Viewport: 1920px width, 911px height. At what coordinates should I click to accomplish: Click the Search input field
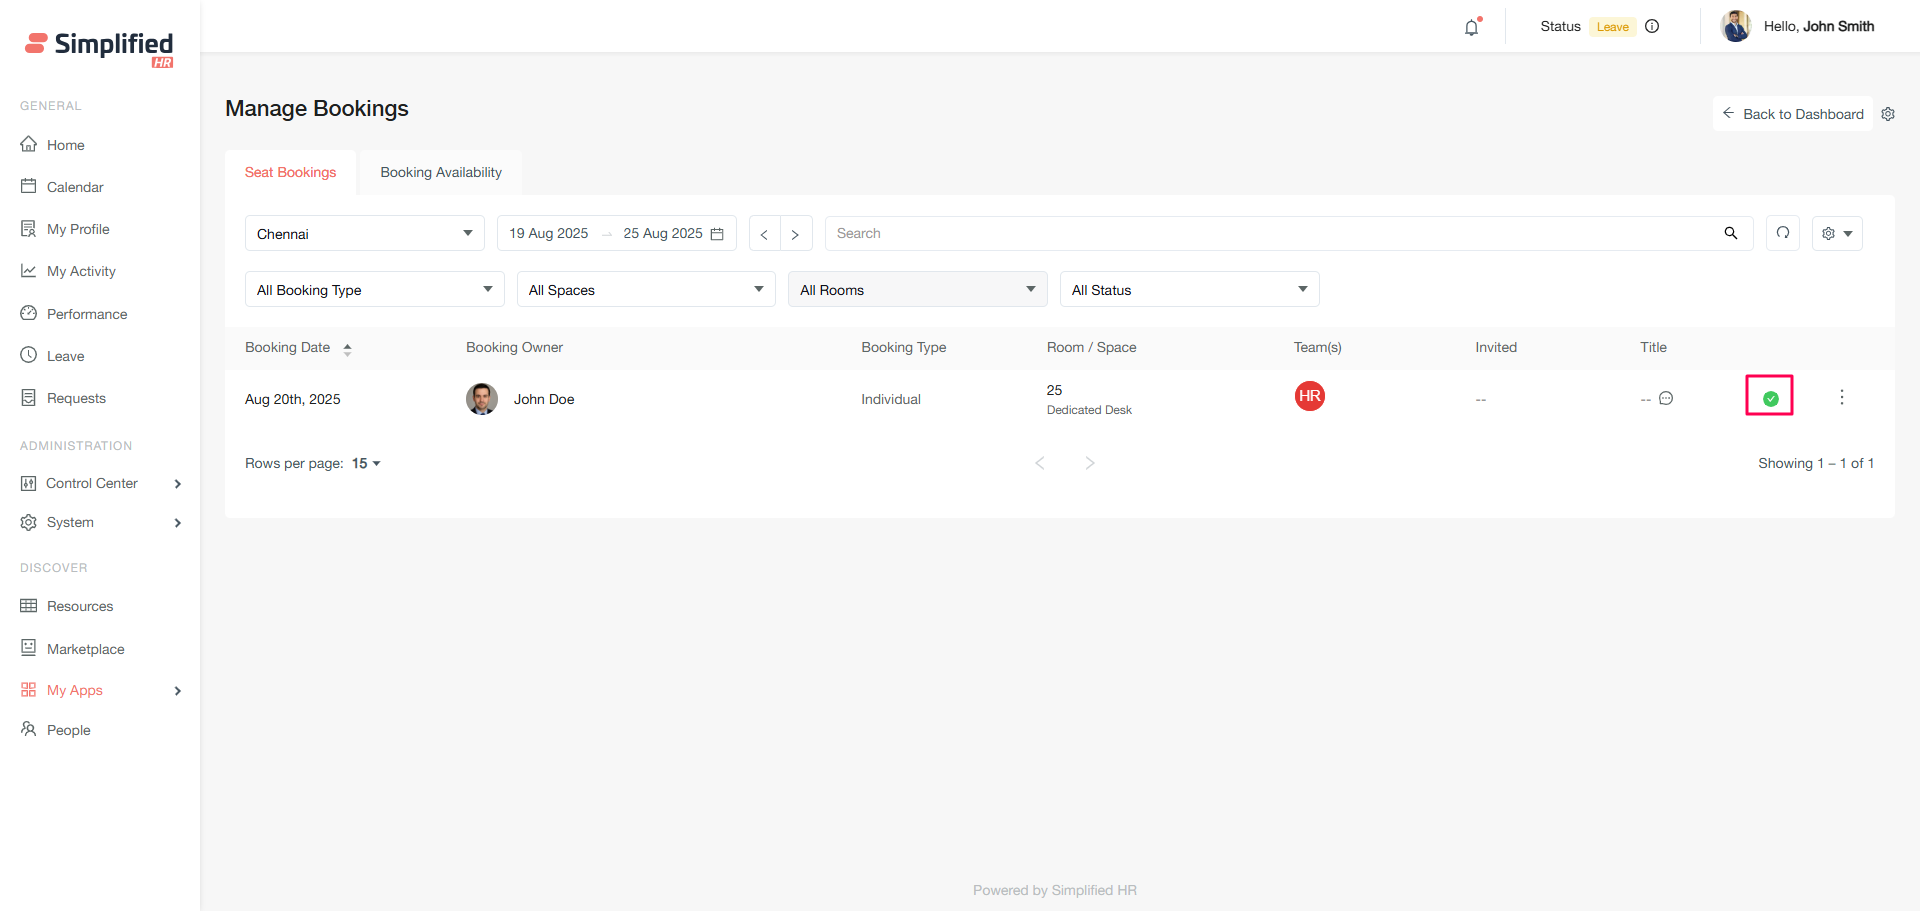click(x=1270, y=233)
